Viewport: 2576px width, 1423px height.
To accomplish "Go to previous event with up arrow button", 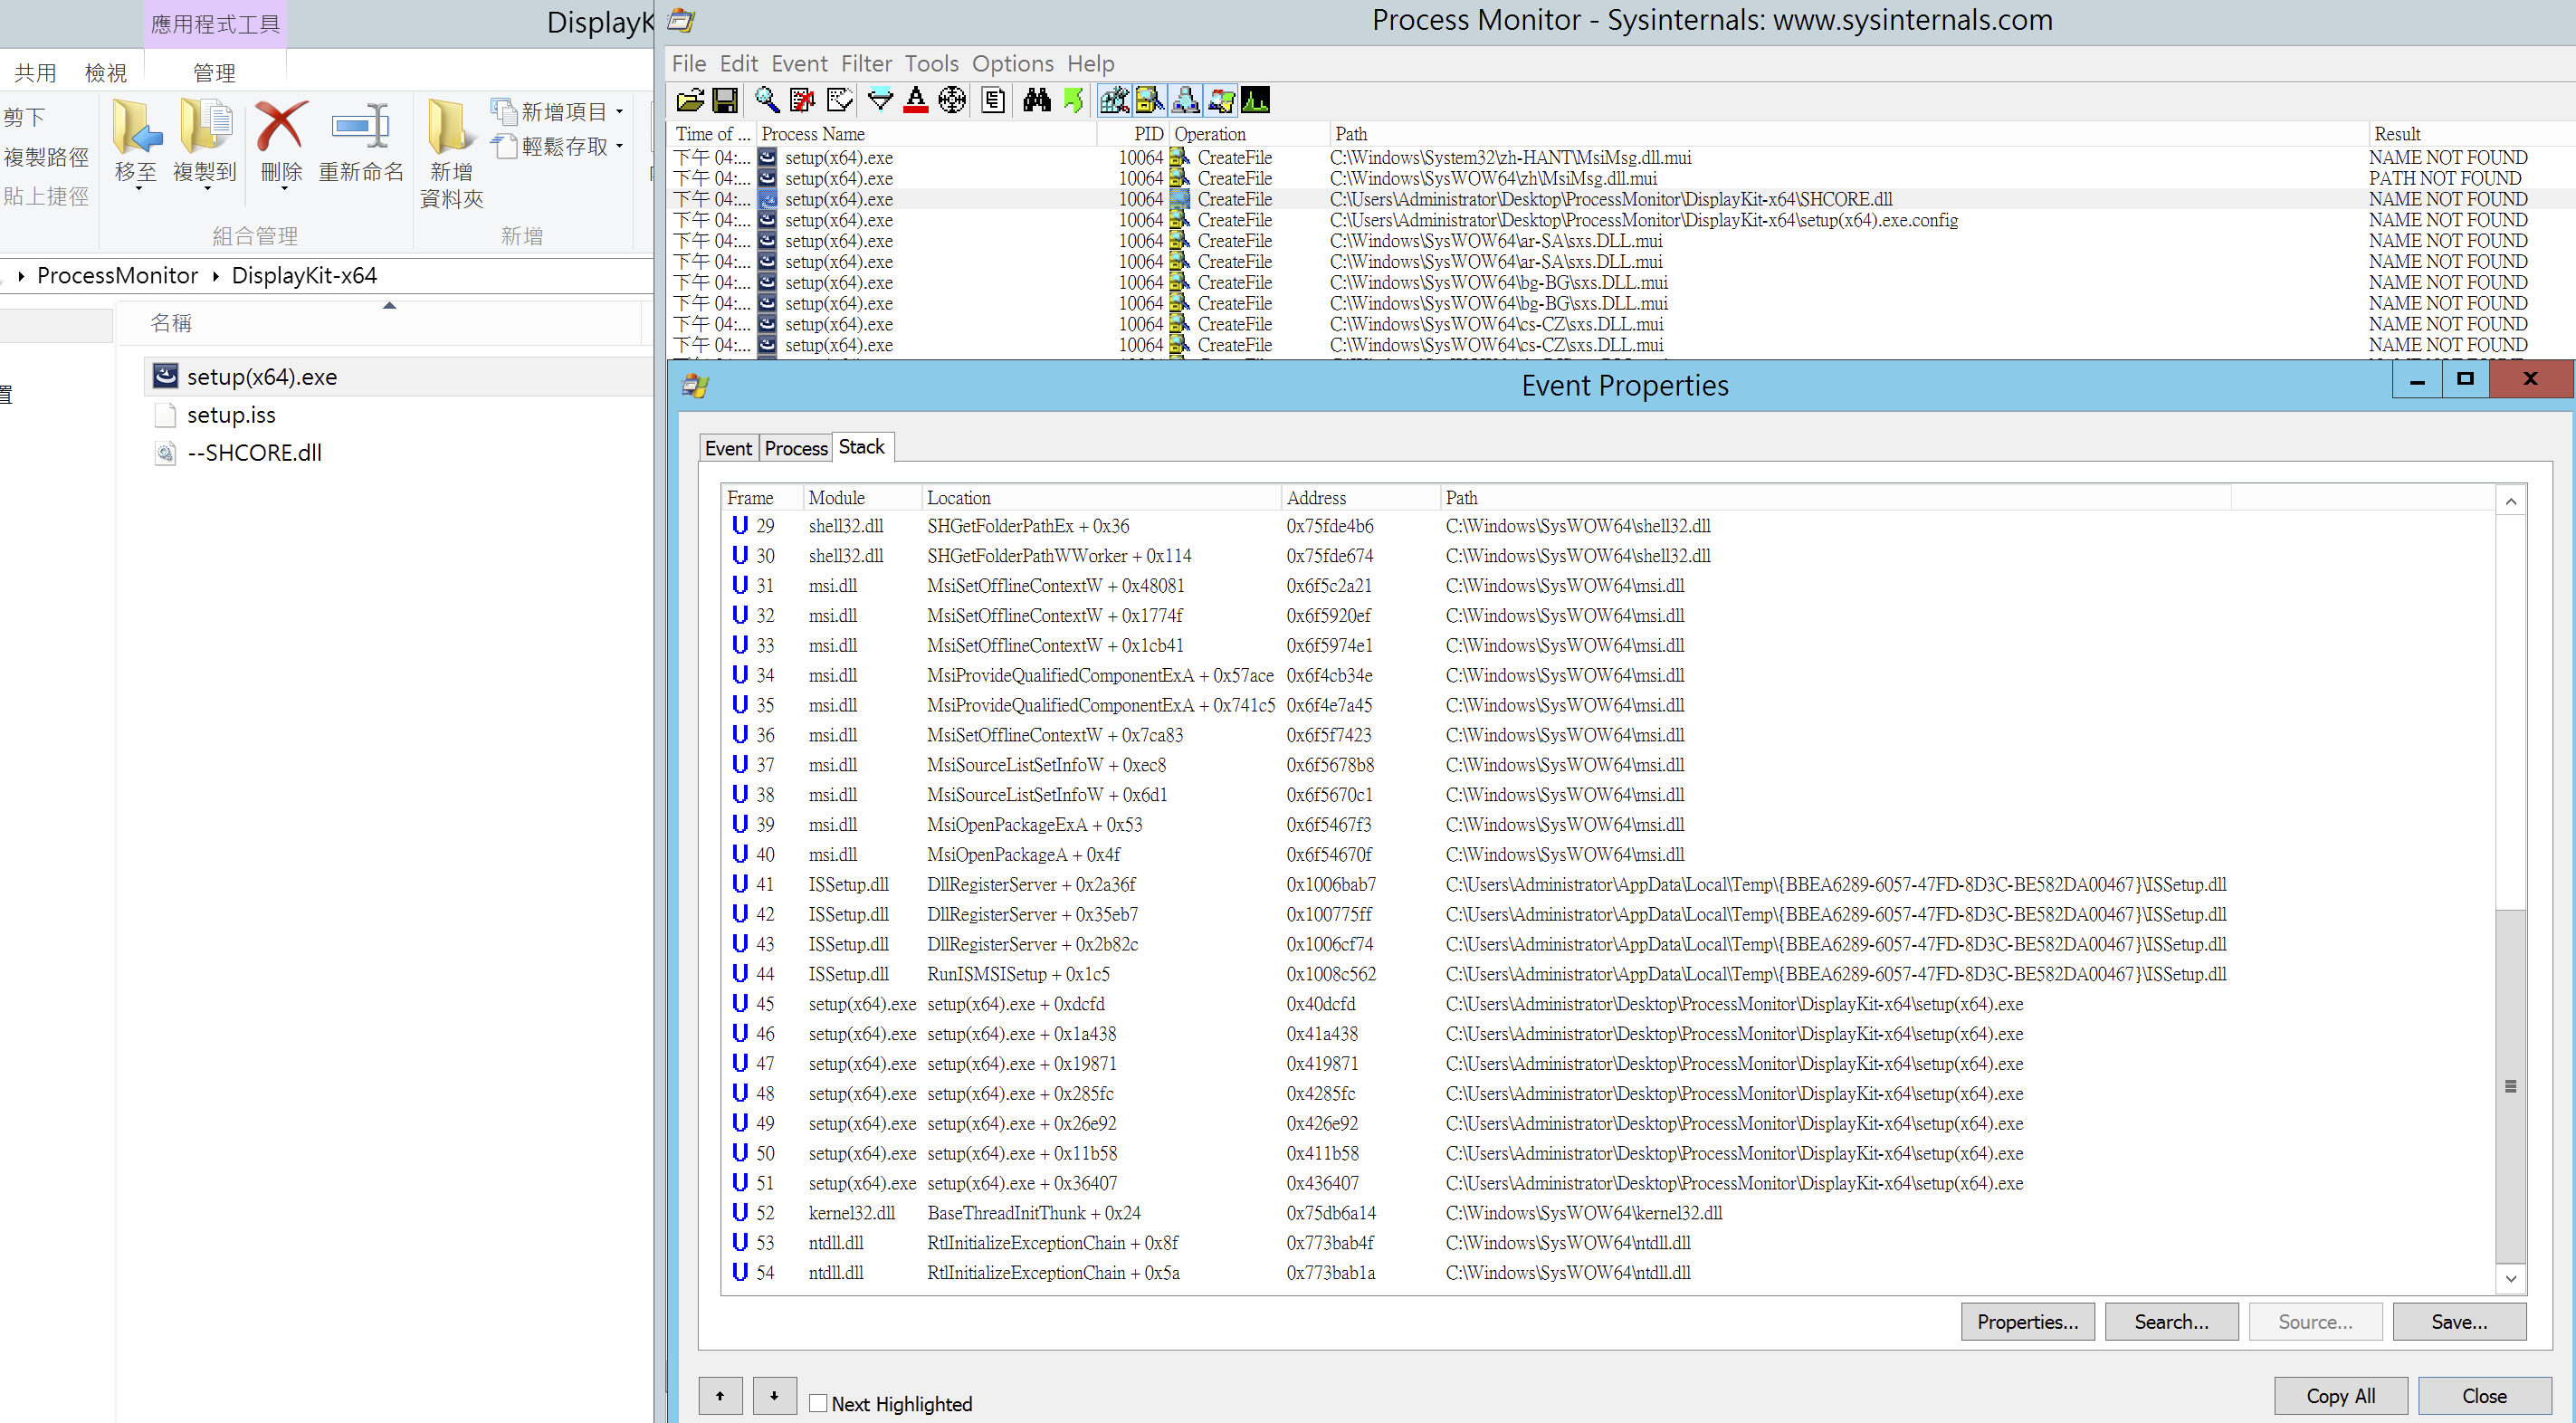I will click(720, 1395).
